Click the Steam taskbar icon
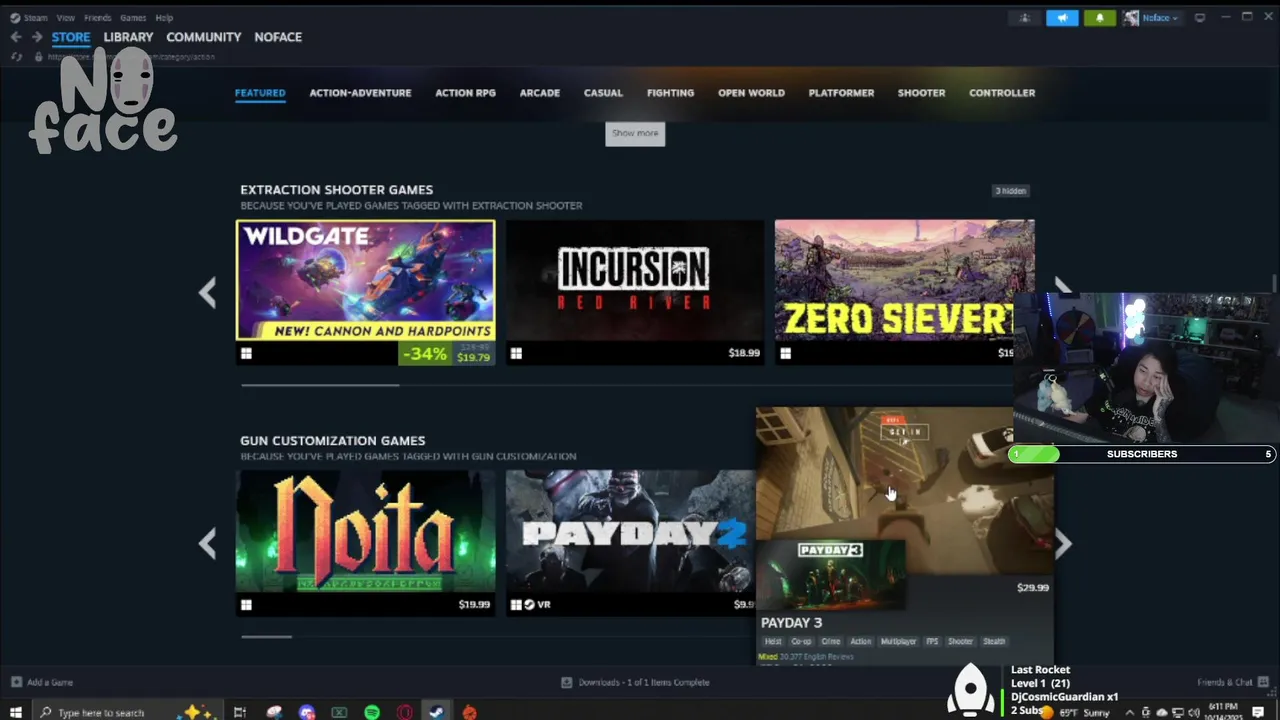Image resolution: width=1280 pixels, height=720 pixels. pyautogui.click(x=437, y=712)
